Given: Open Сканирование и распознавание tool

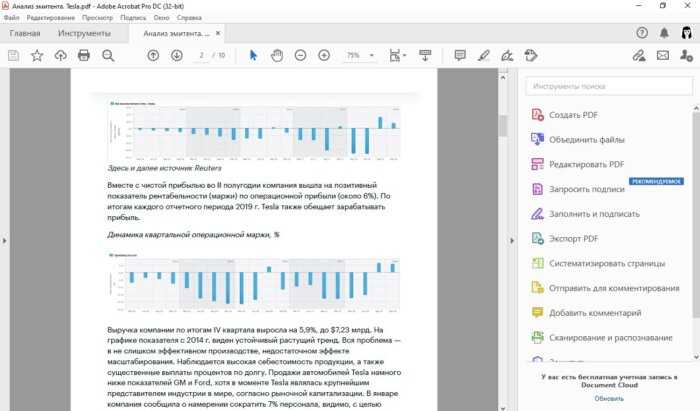Looking at the screenshot, I should coord(601,338).
